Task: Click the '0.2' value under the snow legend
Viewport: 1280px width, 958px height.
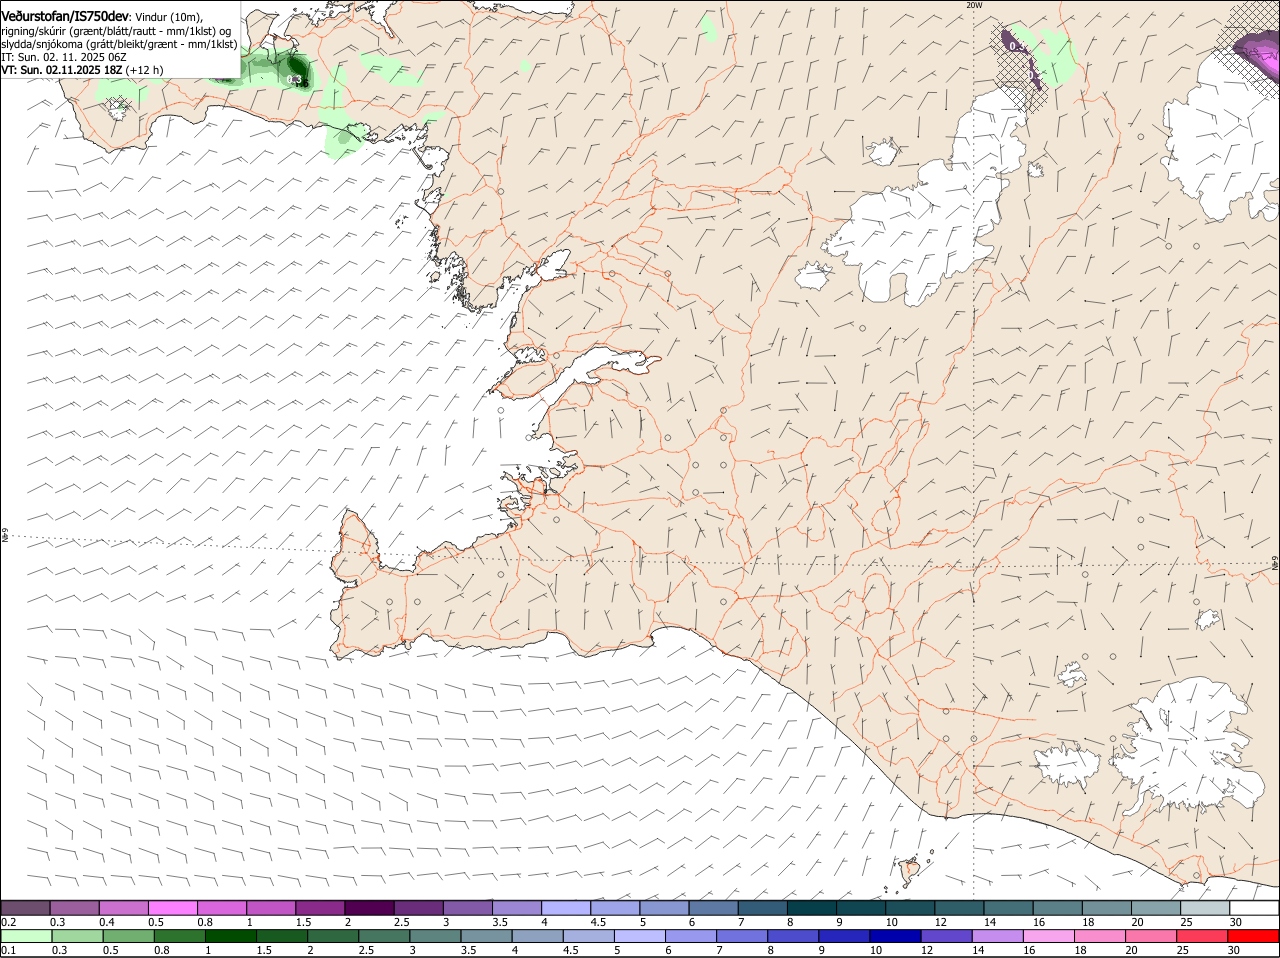Action: click(8, 921)
